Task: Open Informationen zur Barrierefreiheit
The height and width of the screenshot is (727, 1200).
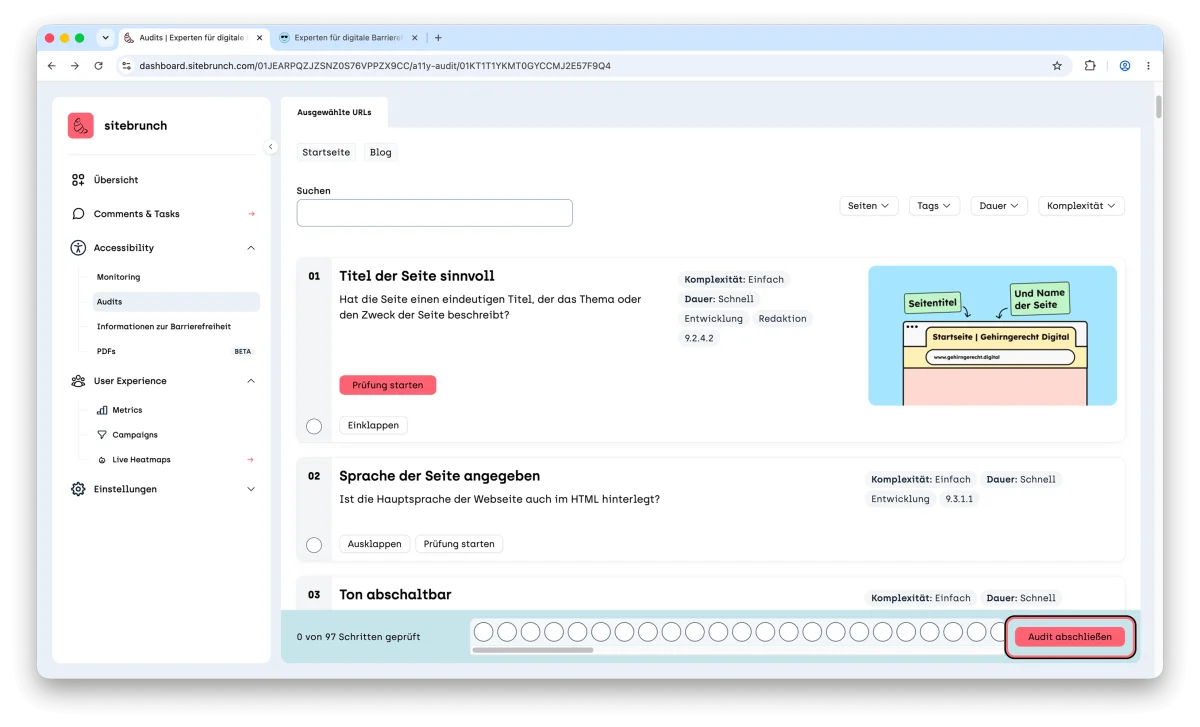Action: [x=164, y=327]
